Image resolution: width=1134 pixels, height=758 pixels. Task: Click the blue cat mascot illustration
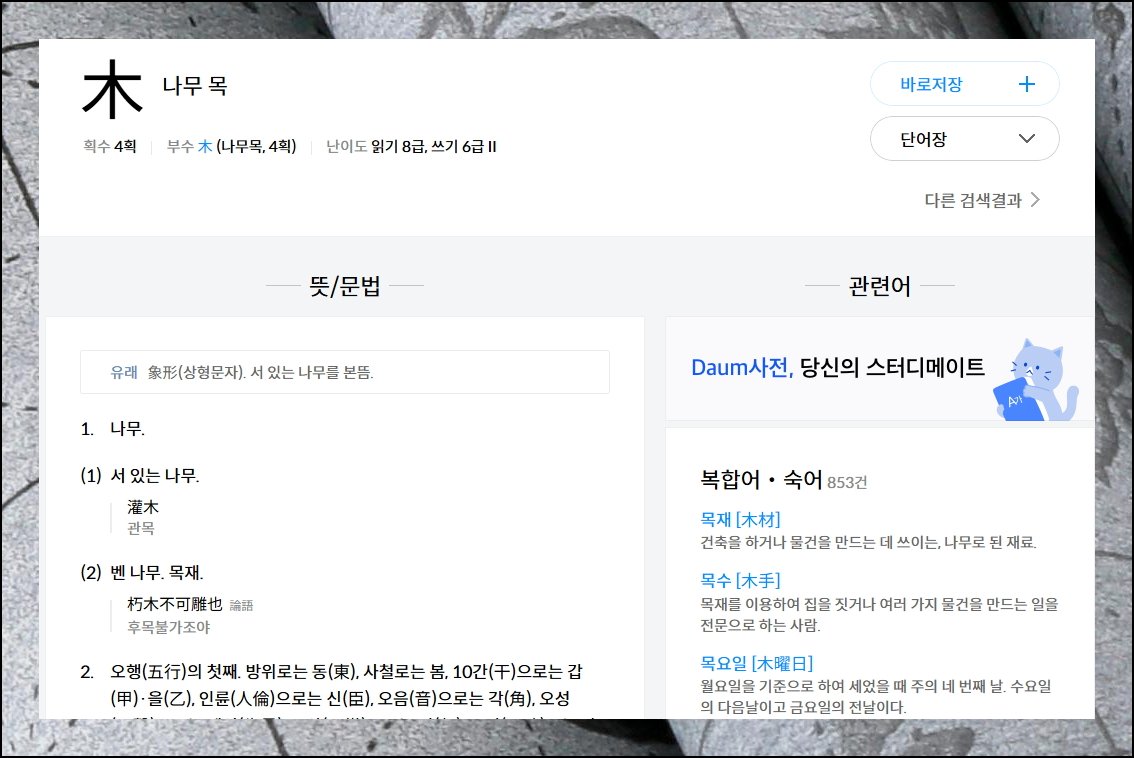click(1036, 380)
